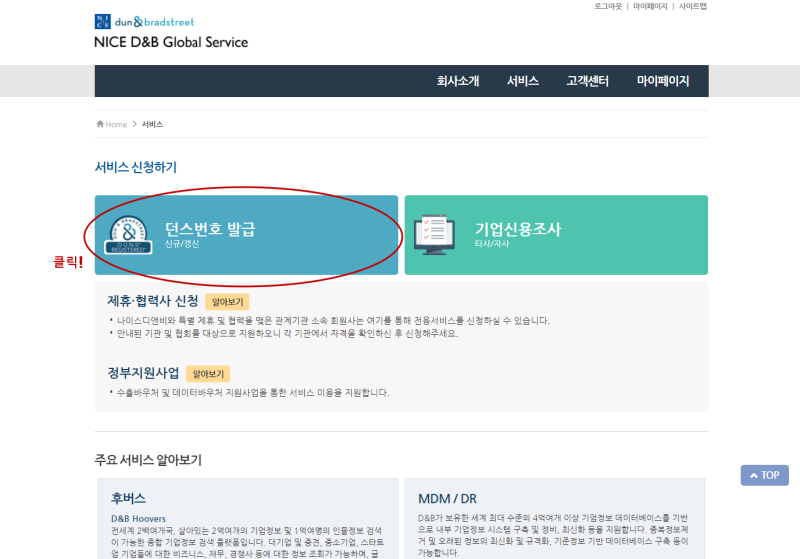
Task: Click the 주요 서비스 알아보기 heading
Action: (x=148, y=460)
